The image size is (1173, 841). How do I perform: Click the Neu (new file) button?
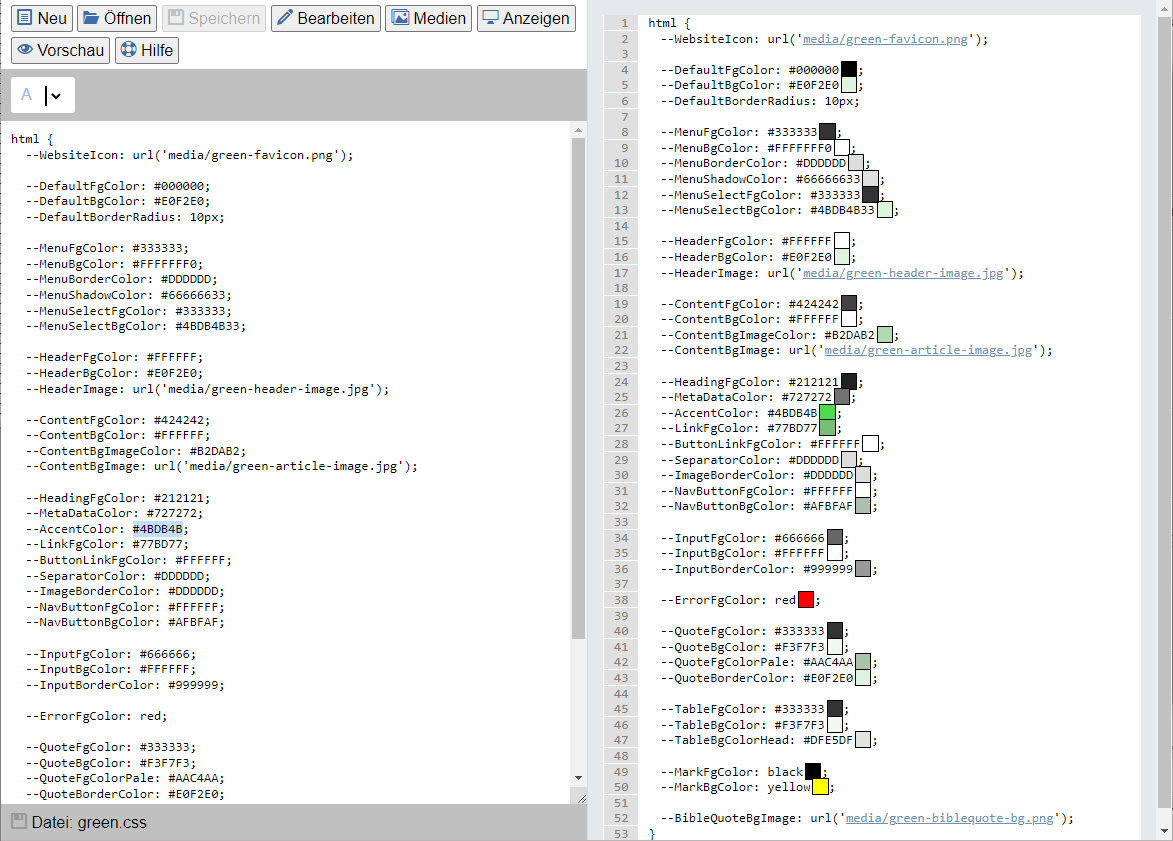tap(41, 18)
